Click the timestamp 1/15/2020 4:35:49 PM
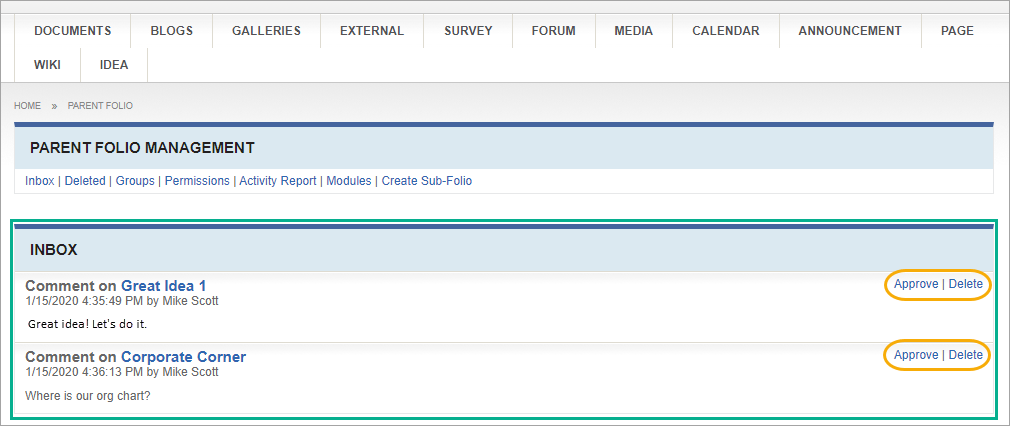Viewport: 1010px width, 426px height. click(84, 301)
